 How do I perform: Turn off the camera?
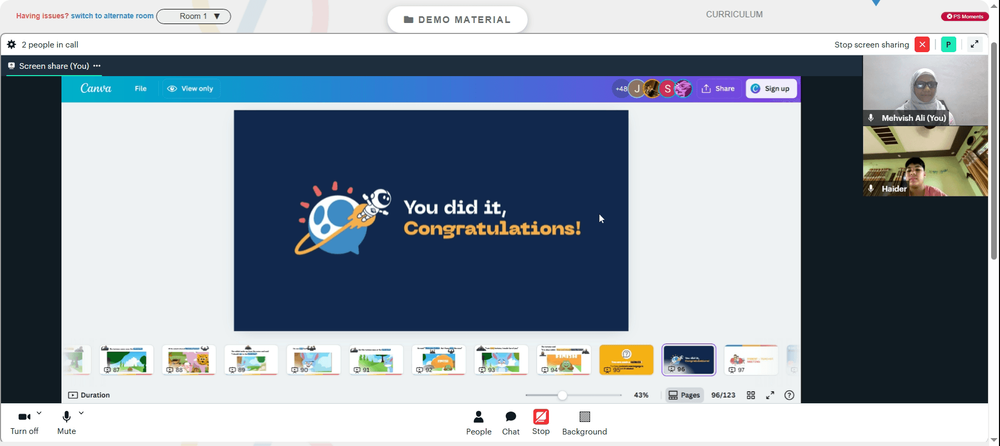[24, 423]
